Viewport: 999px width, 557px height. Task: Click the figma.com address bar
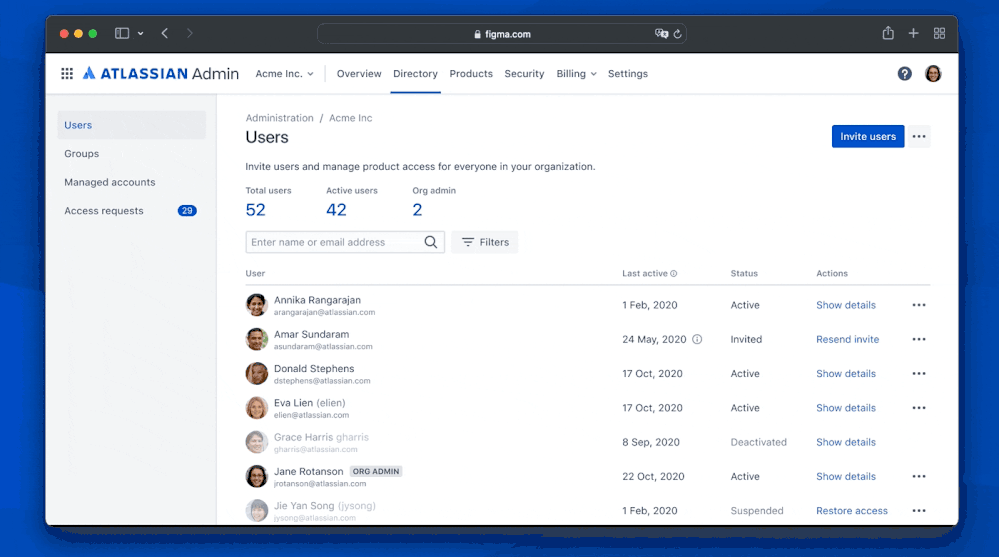coord(501,34)
